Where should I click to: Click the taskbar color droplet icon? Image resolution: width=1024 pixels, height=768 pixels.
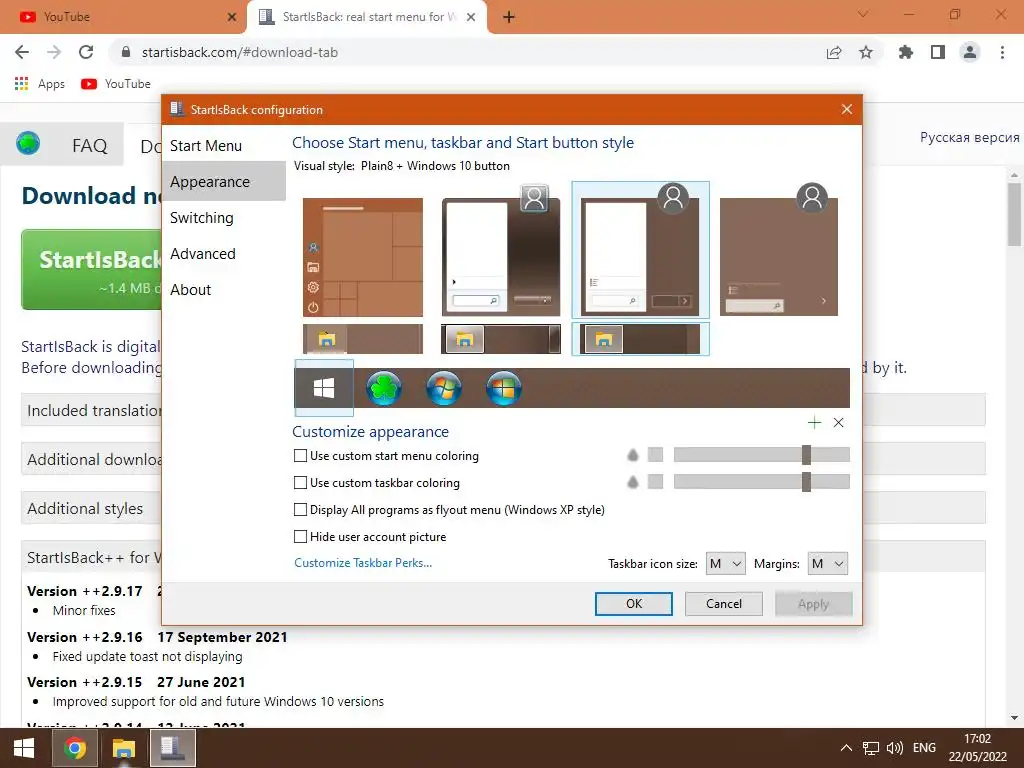[x=632, y=482]
